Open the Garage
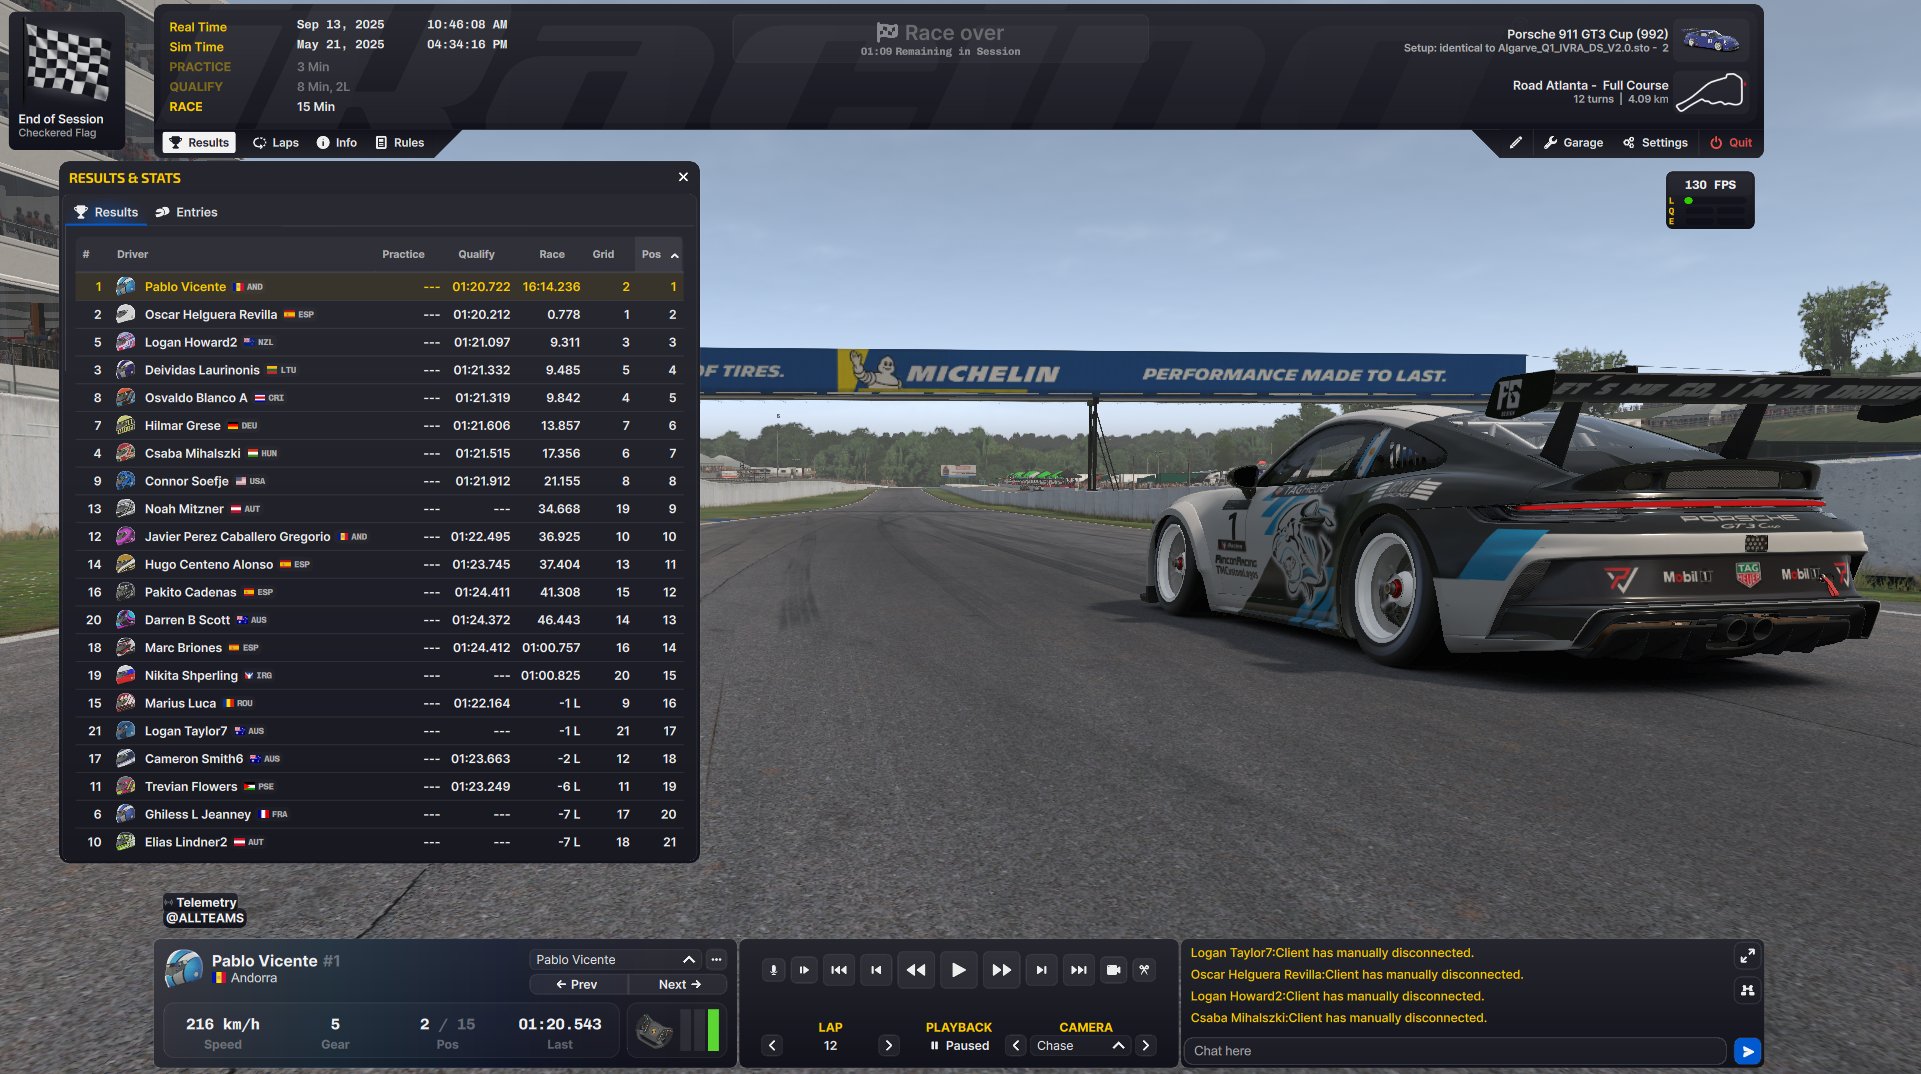The width and height of the screenshot is (1921, 1074). 1573,143
